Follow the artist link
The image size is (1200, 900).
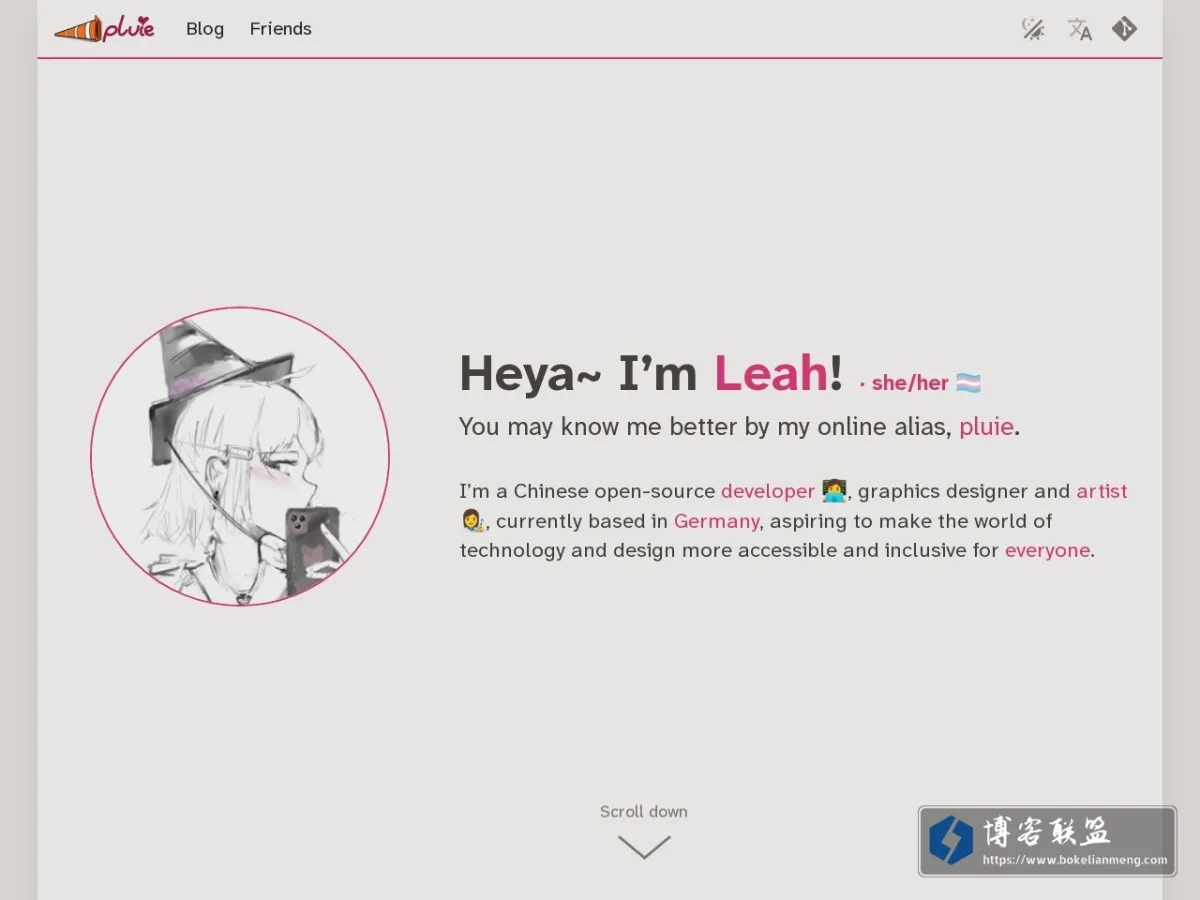click(1102, 491)
